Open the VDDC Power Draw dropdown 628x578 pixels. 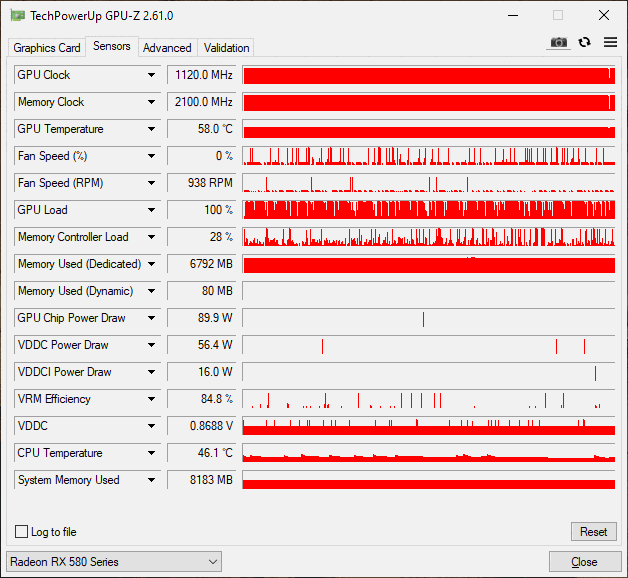151,345
